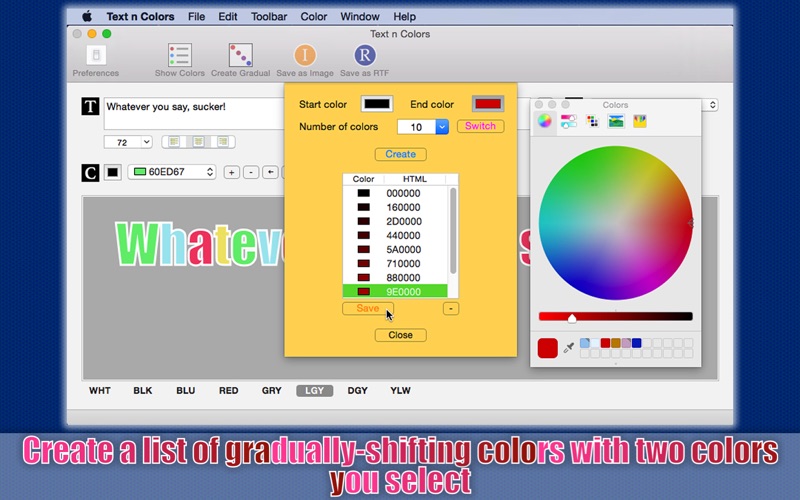
Task: Switch to the crayons picker tab
Action: 640,121
